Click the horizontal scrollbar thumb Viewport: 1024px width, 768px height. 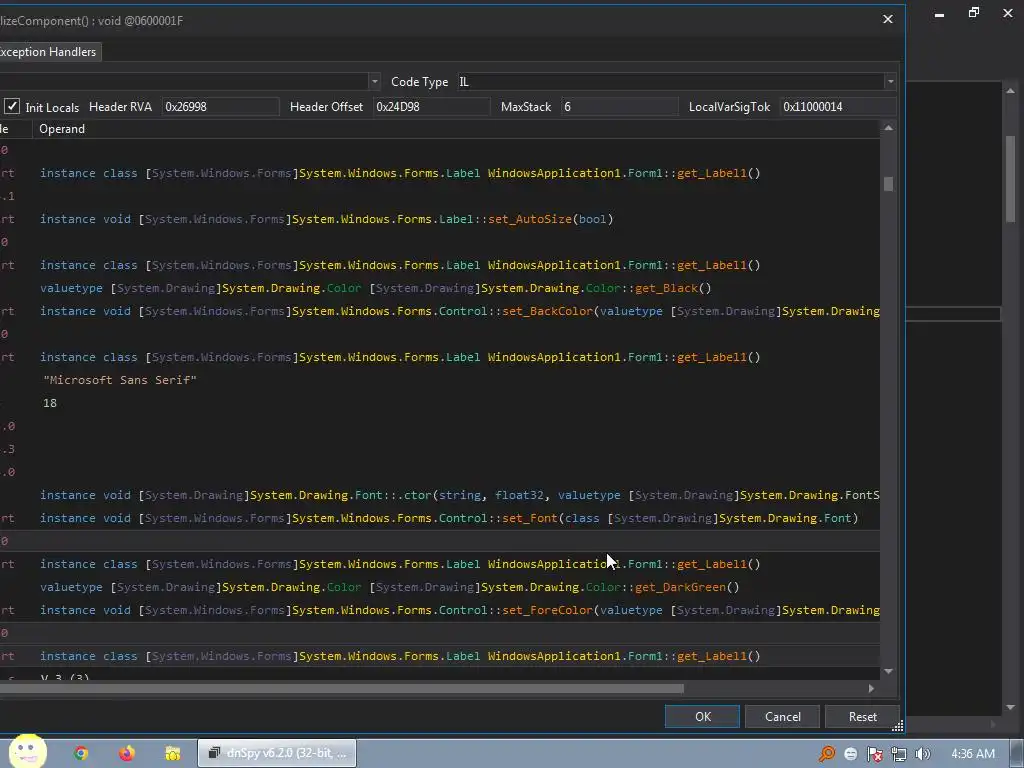coord(342,688)
